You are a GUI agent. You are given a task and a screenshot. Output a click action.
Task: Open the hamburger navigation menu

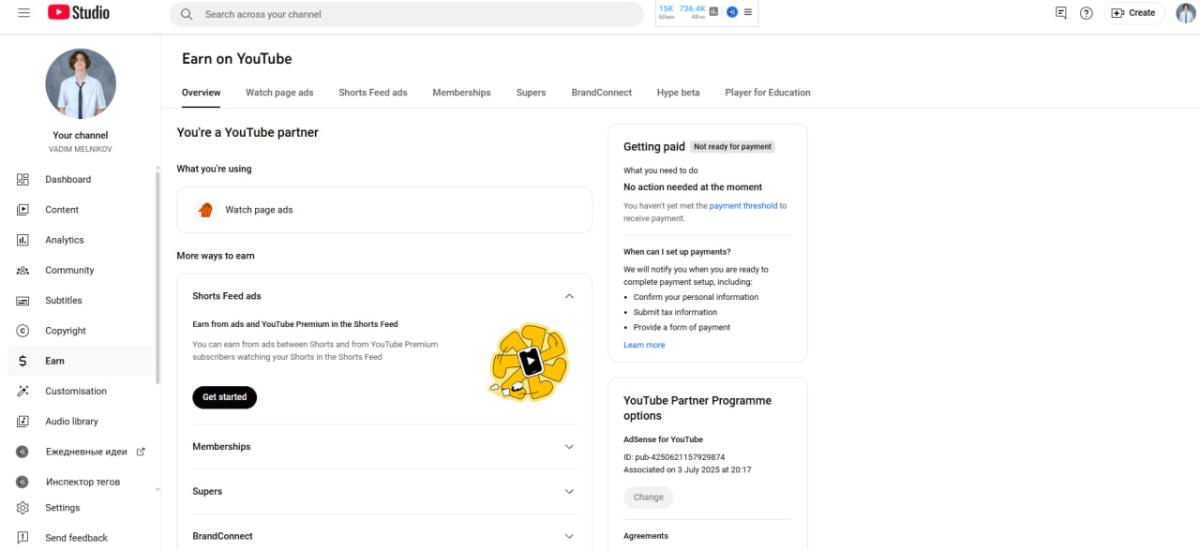[23, 13]
